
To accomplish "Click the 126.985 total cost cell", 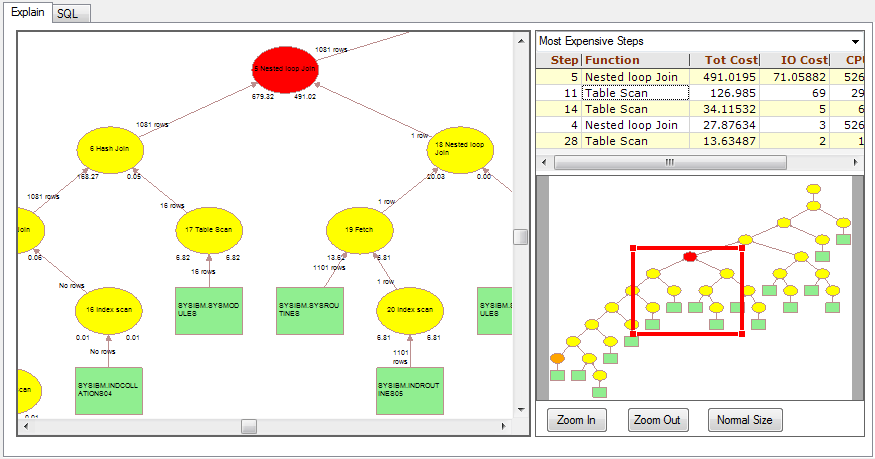I will click(724, 93).
